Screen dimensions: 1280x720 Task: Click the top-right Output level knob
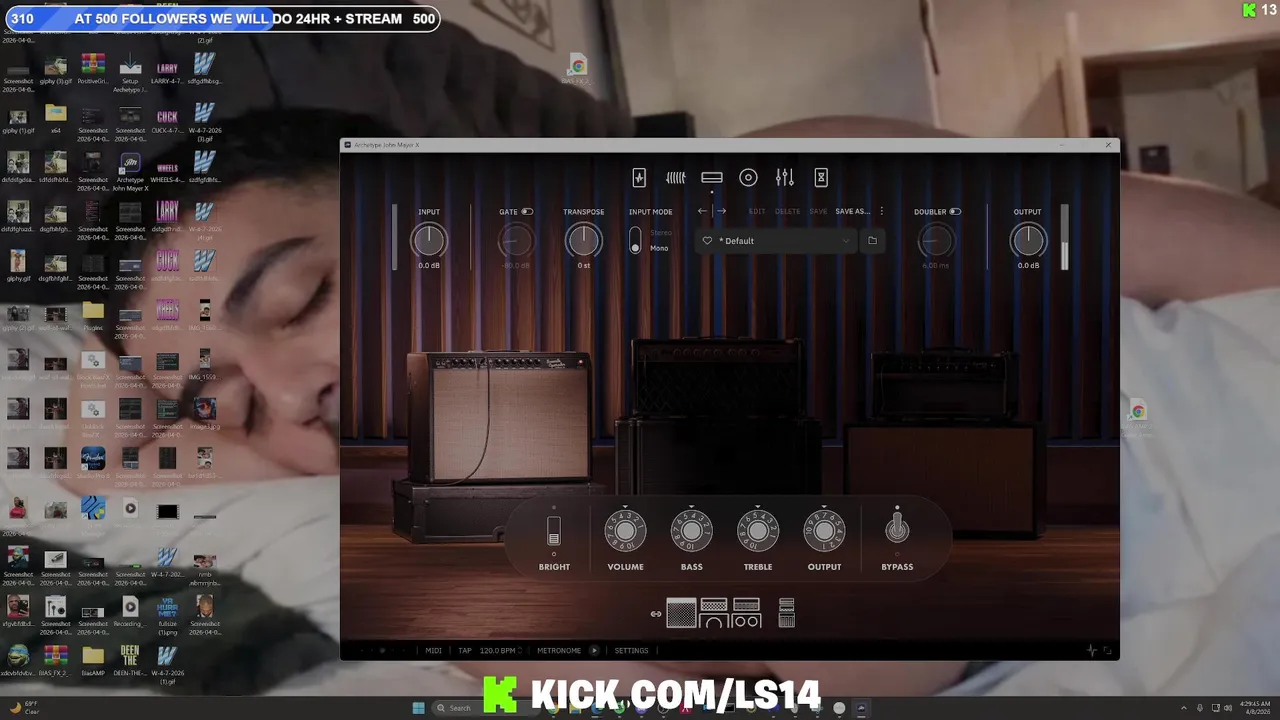point(1028,240)
